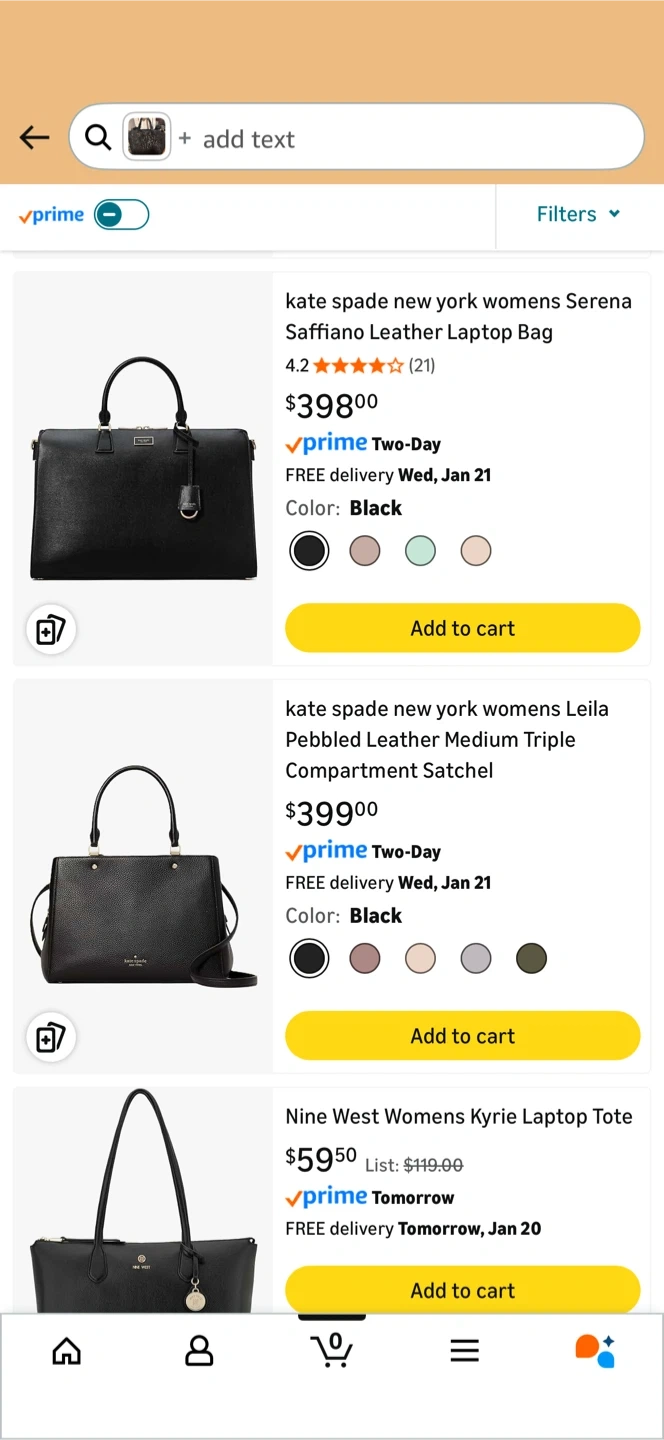This screenshot has width=664, height=1440.
Task: Tap compare icon on Serena Laptop Bag
Action: [50, 630]
